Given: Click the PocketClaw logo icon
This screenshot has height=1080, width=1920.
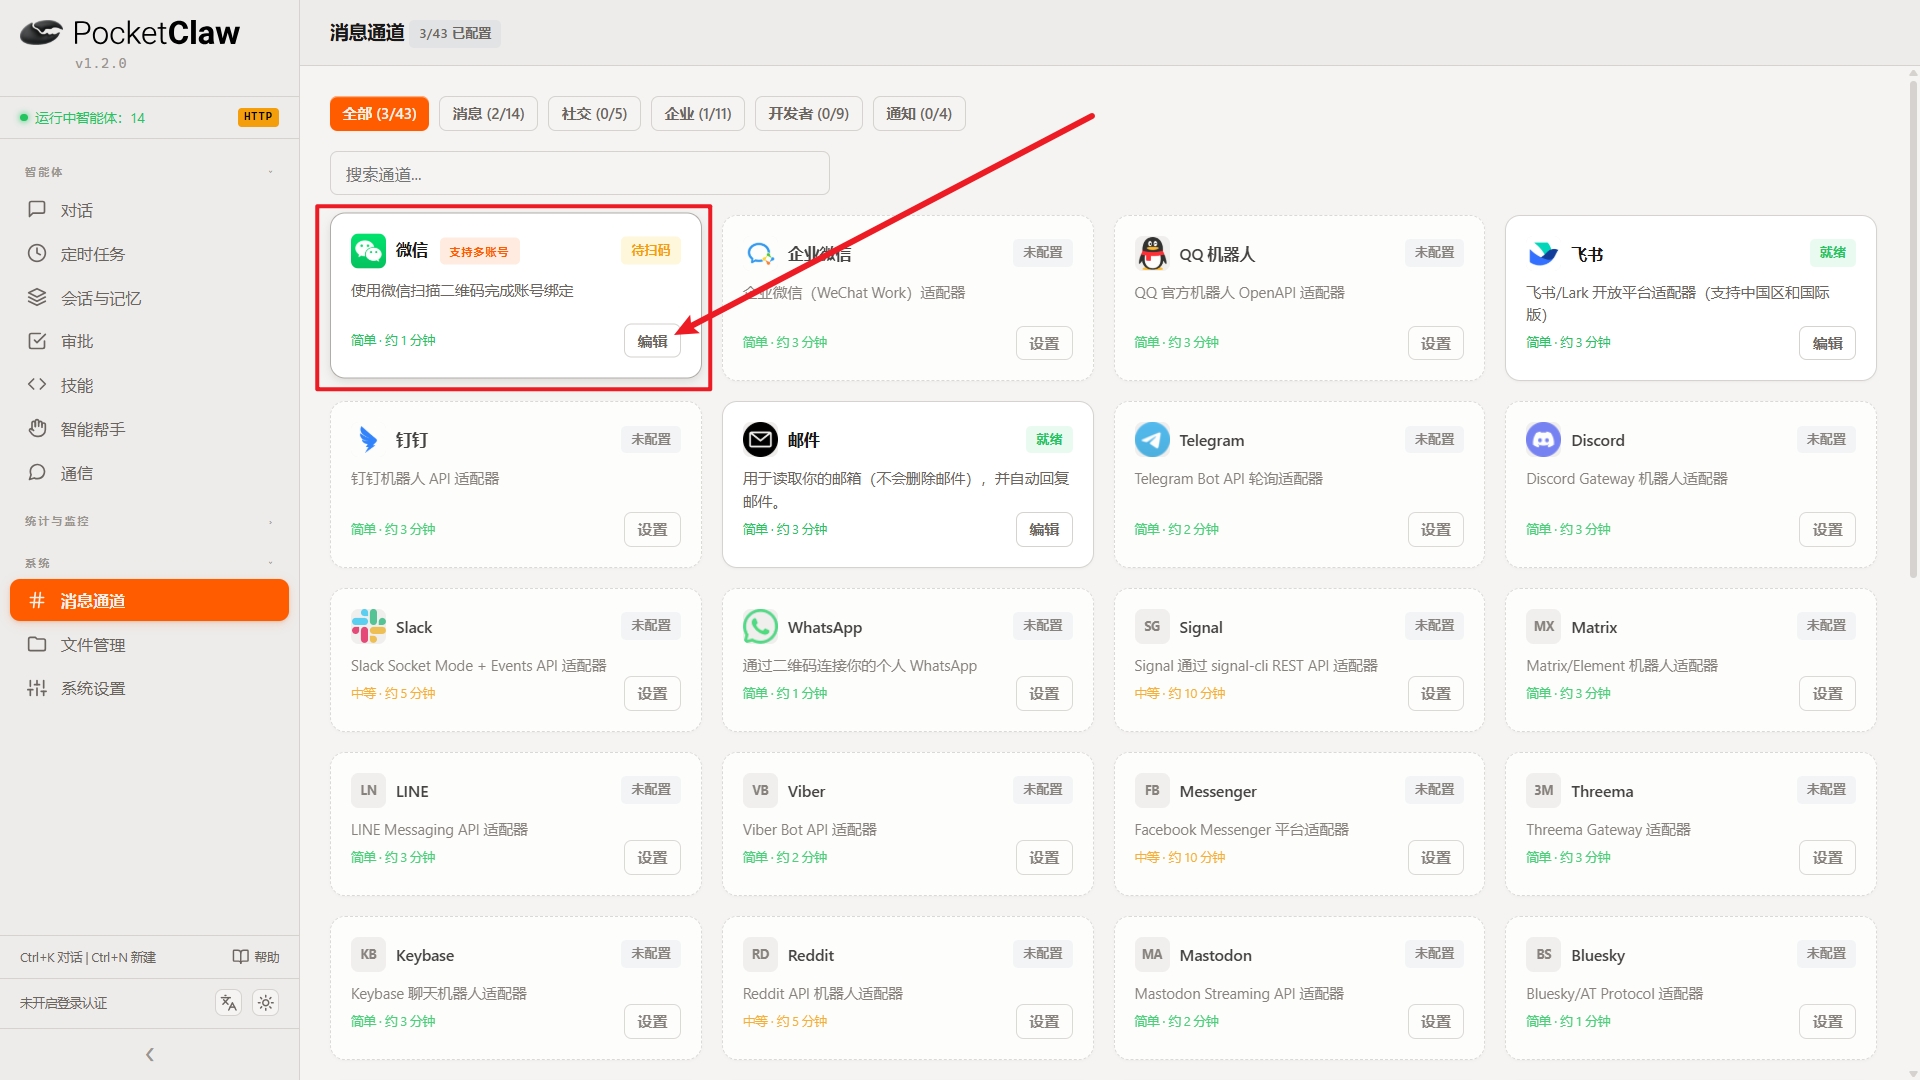Looking at the screenshot, I should coord(41,33).
